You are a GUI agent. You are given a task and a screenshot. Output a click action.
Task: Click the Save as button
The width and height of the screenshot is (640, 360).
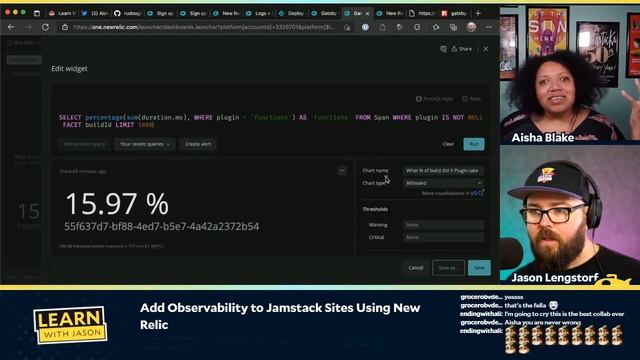click(448, 268)
